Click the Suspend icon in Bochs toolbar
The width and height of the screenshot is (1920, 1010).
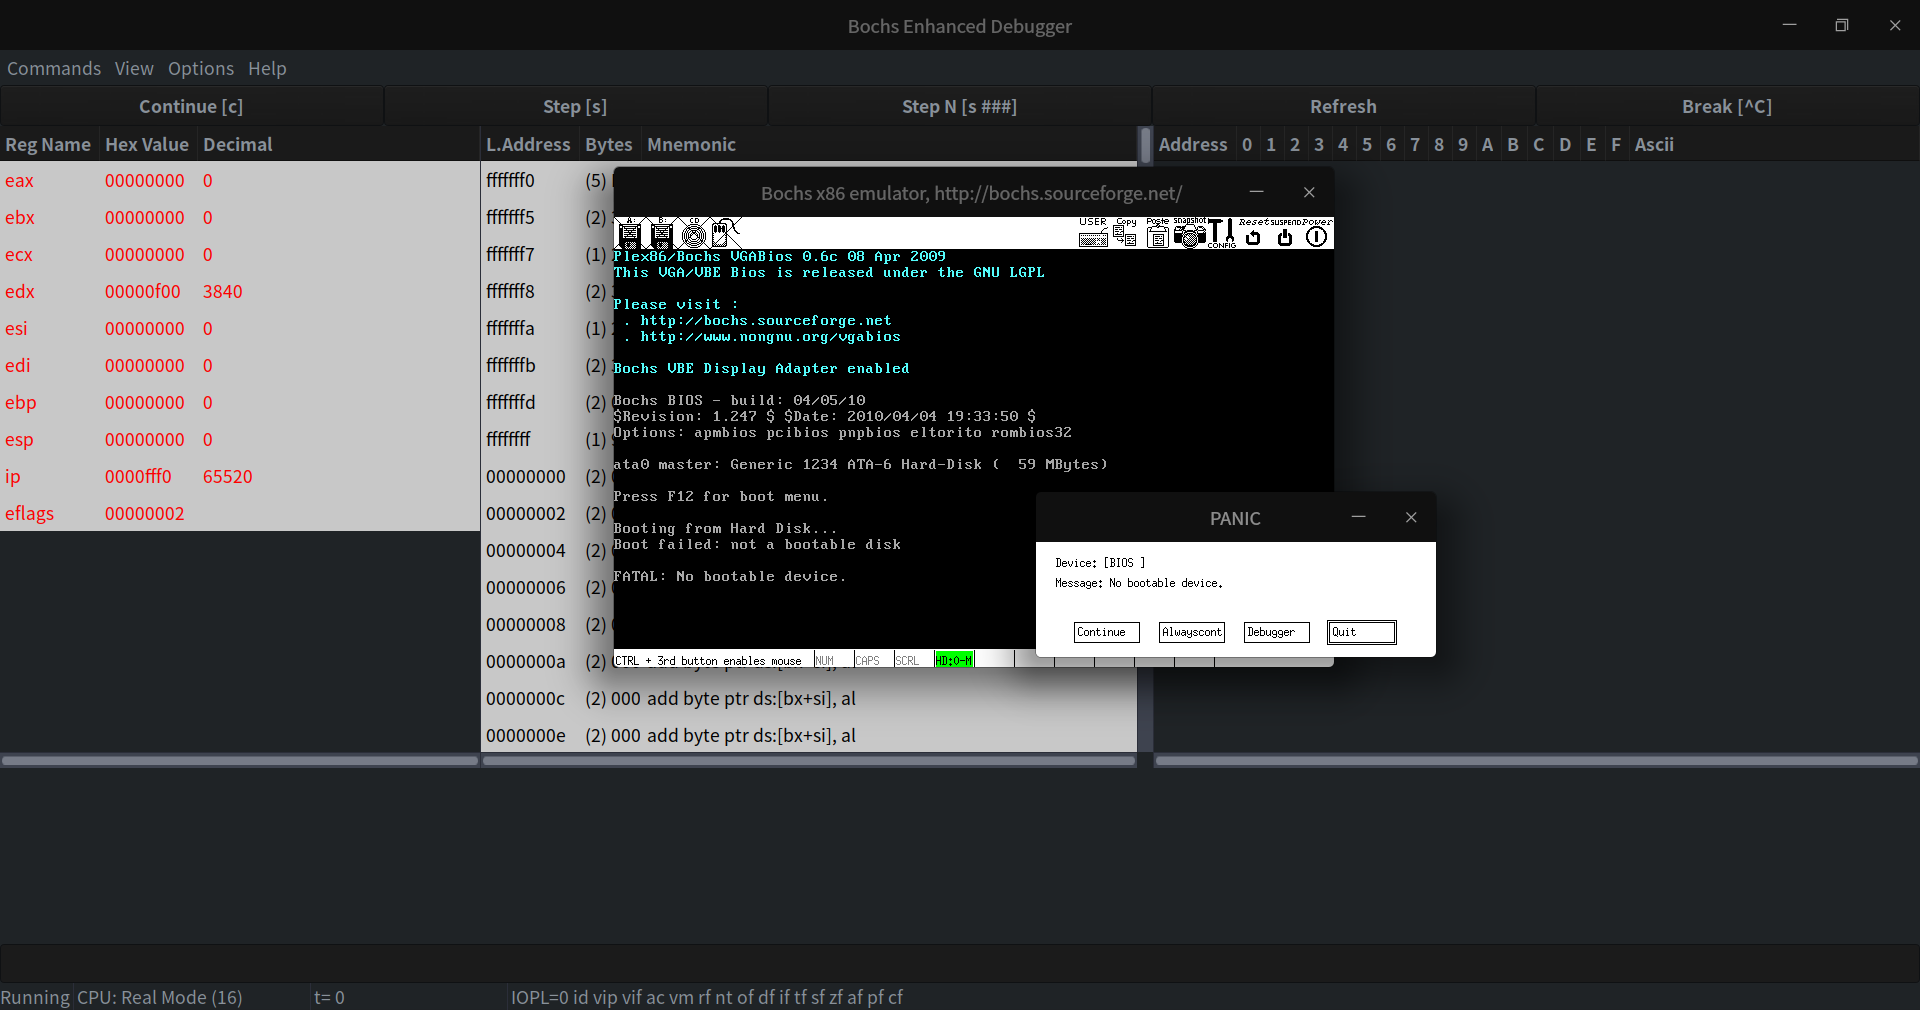(1285, 233)
